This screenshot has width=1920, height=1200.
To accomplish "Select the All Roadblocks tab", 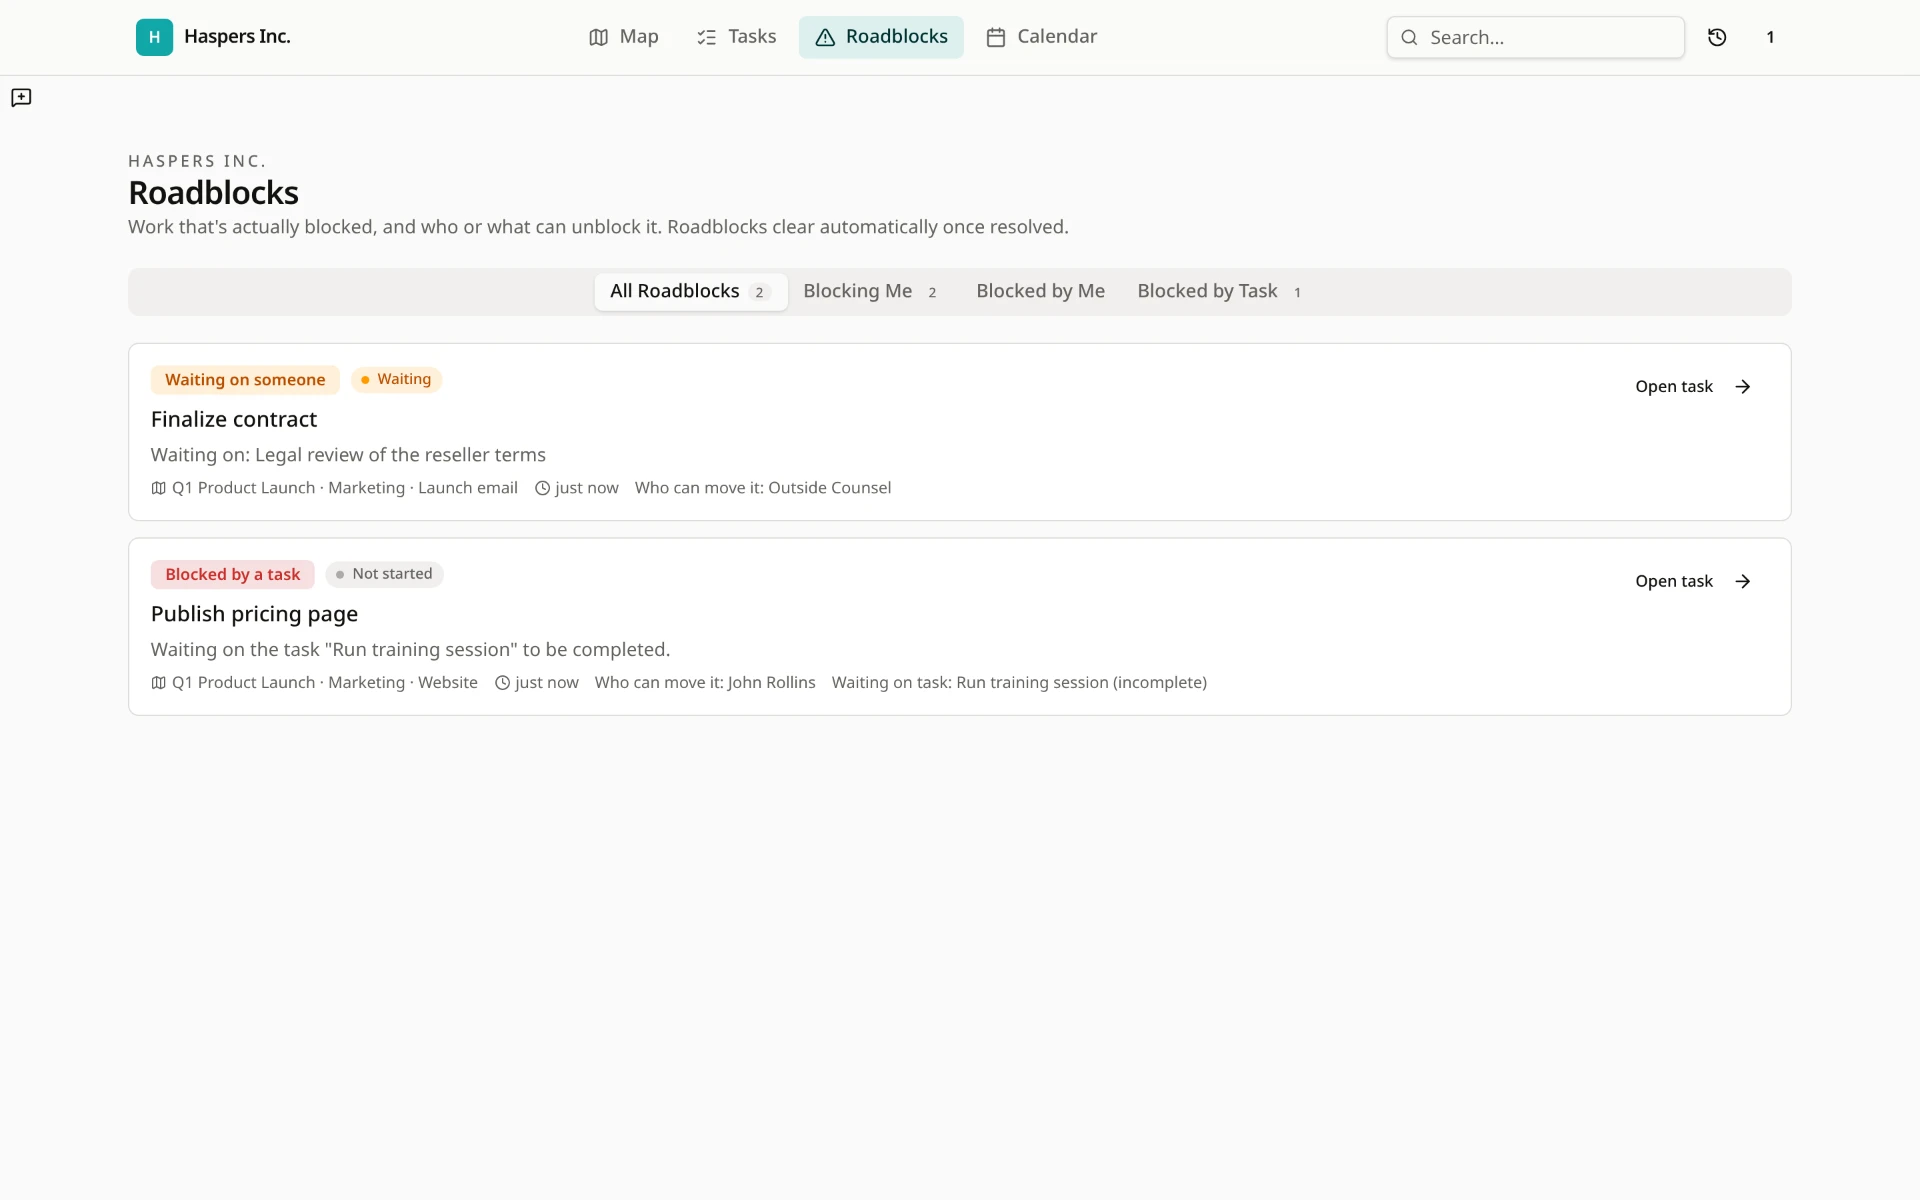I will [690, 292].
